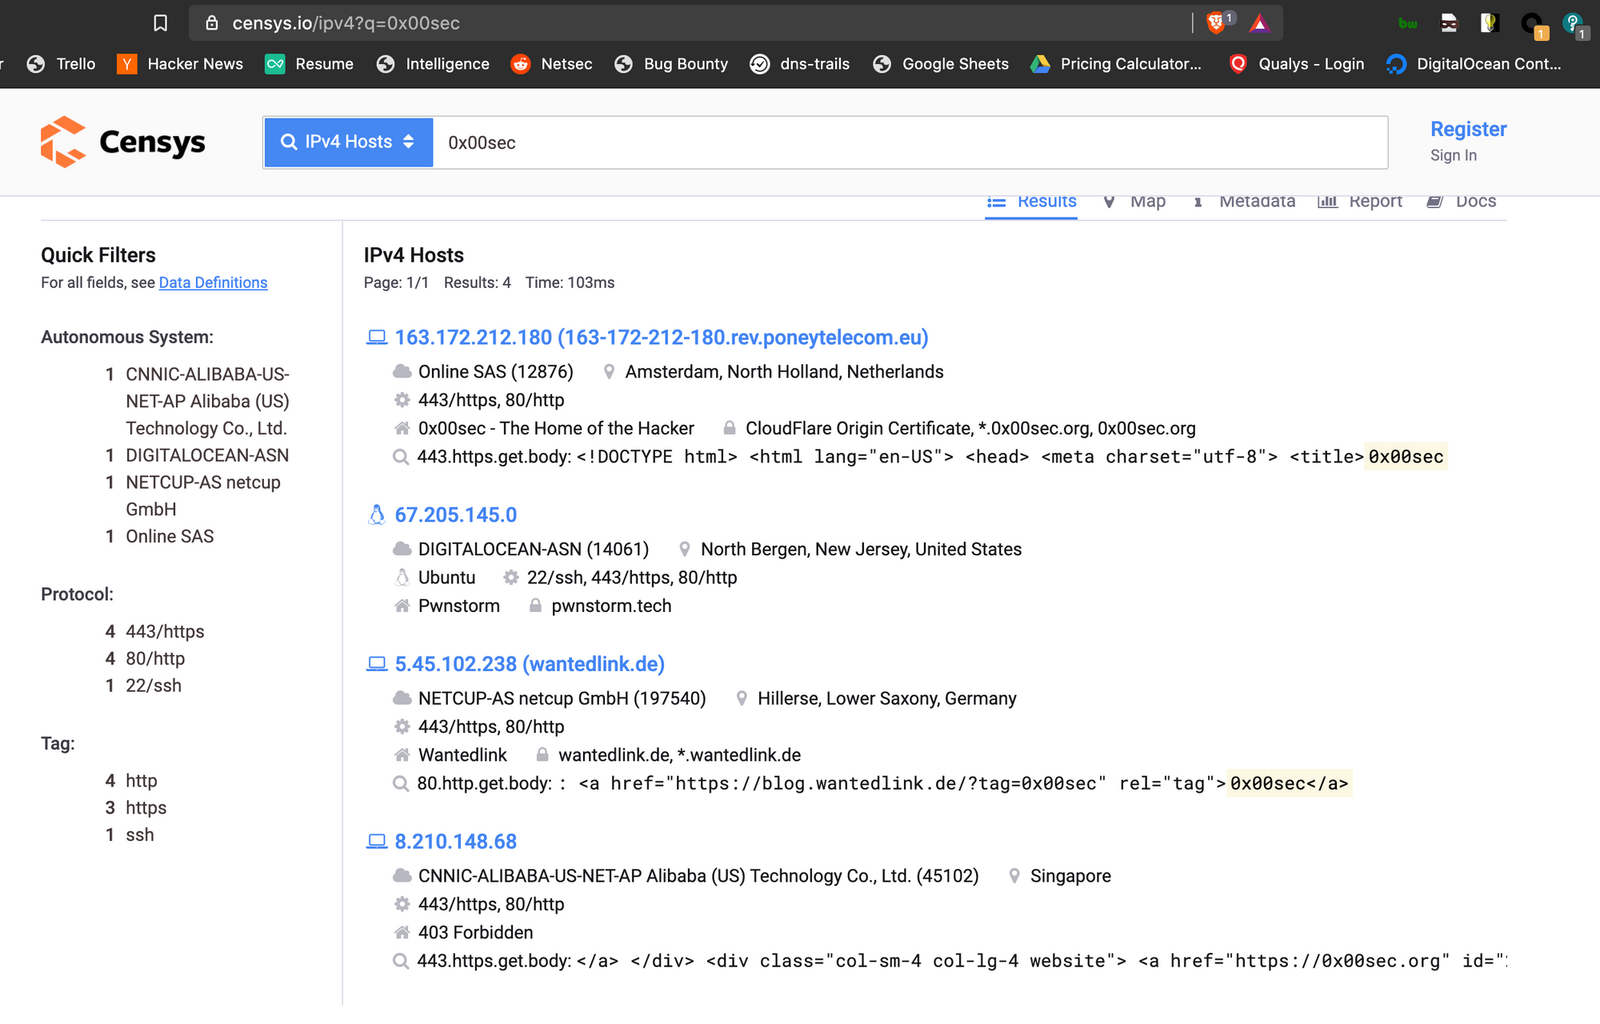Image resolution: width=1600 pixels, height=1024 pixels.
Task: Open the Qualys - Login bookmark
Action: point(1296,64)
